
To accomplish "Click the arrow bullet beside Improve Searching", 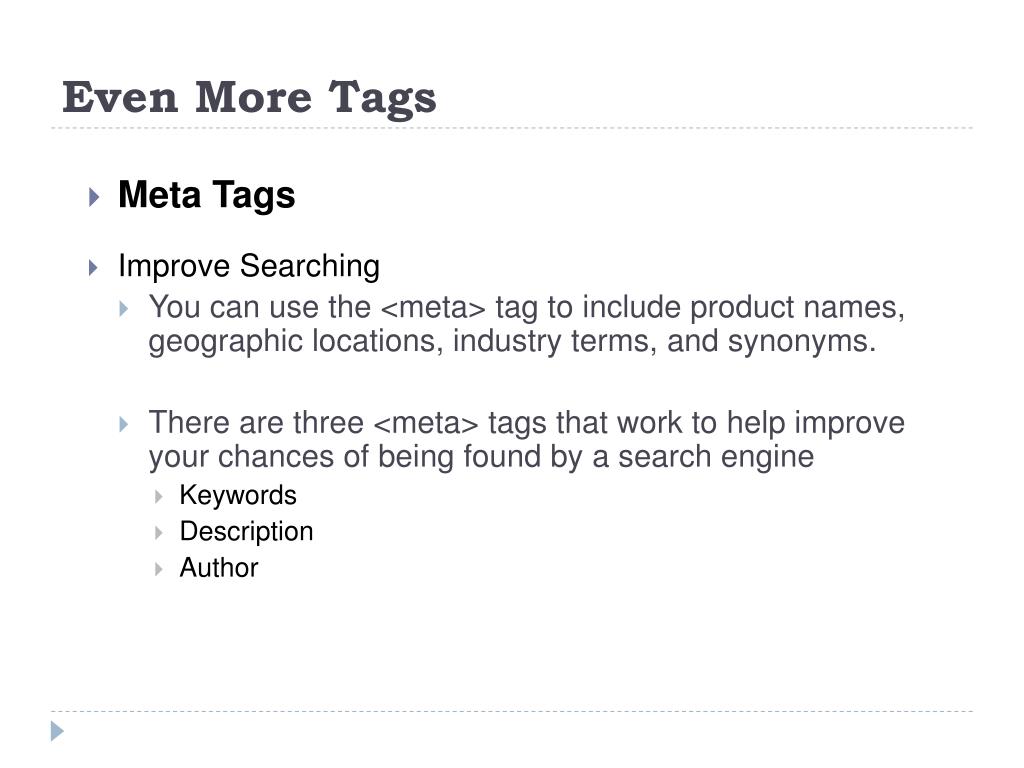I will pos(93,267).
